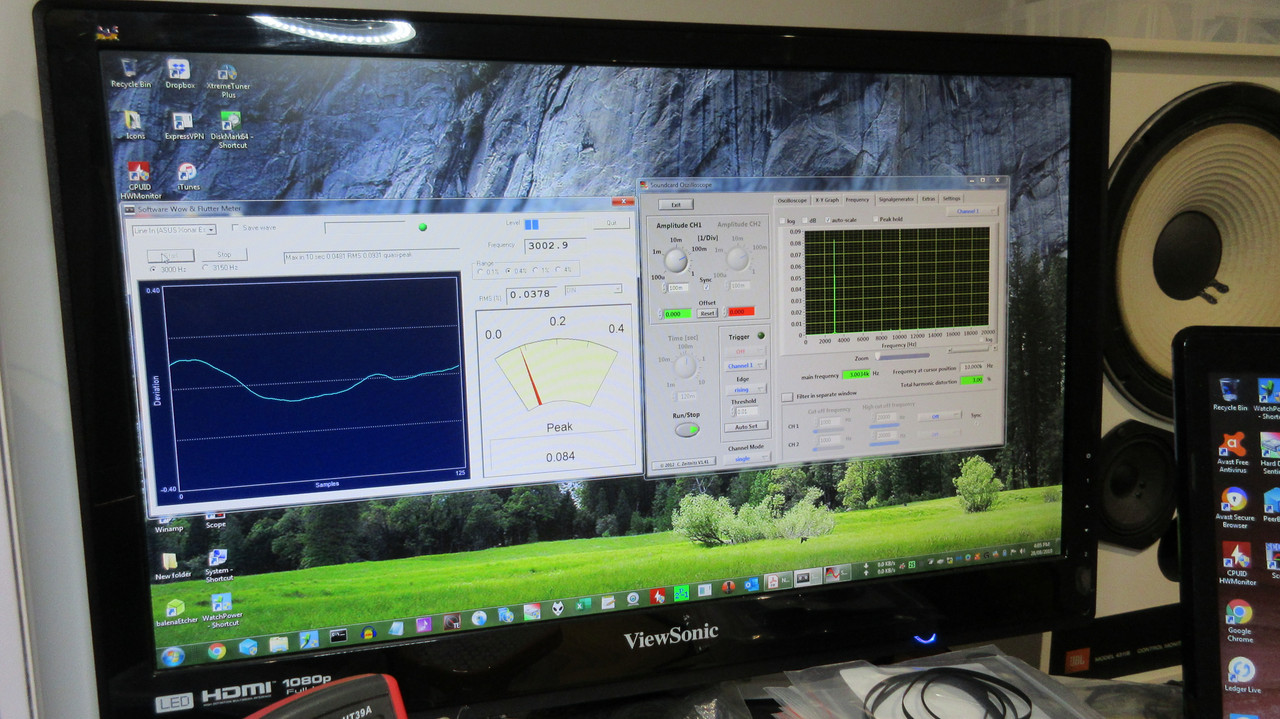Screen dimensions: 1280x719
Task: Enable the Save wave checkbox
Action: 235,228
